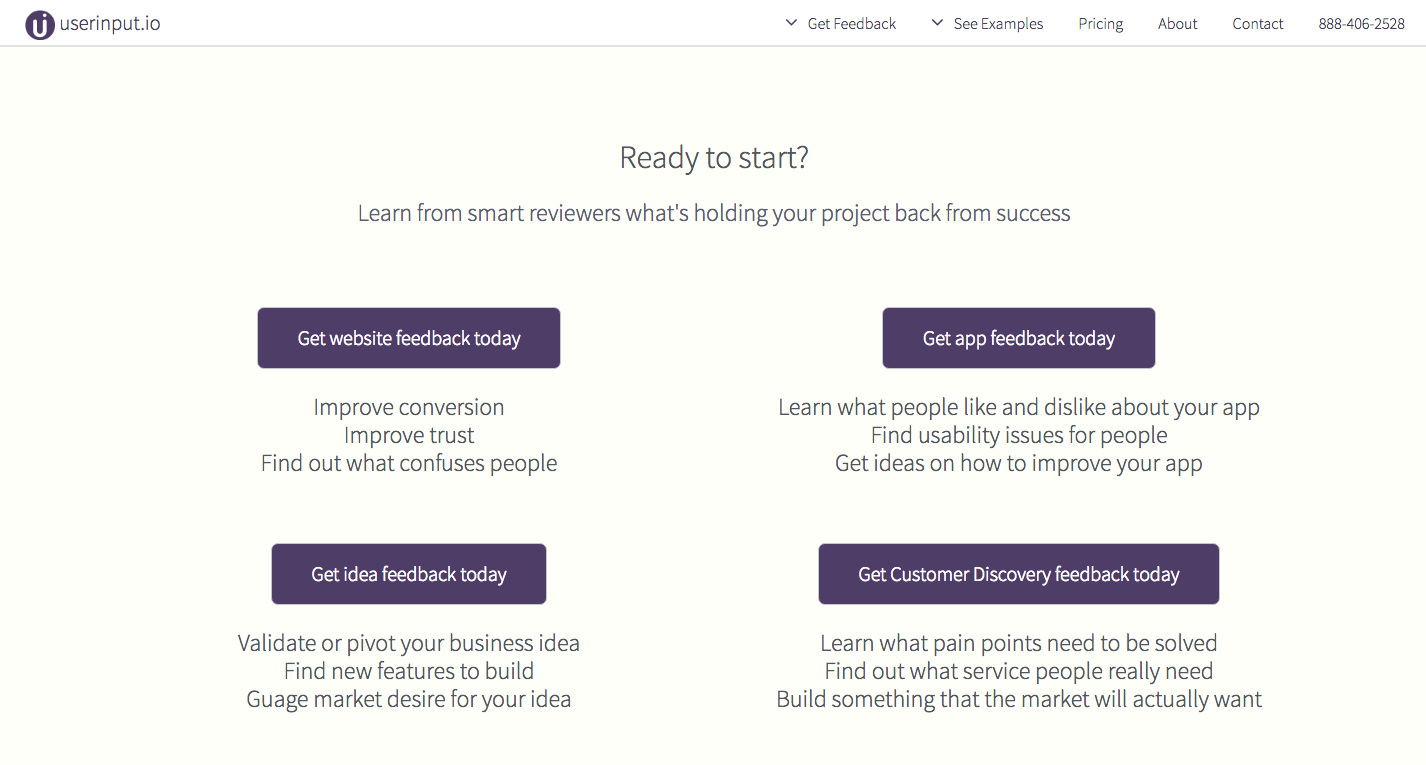Select Get idea feedback today button
This screenshot has width=1426, height=765.
click(x=409, y=574)
